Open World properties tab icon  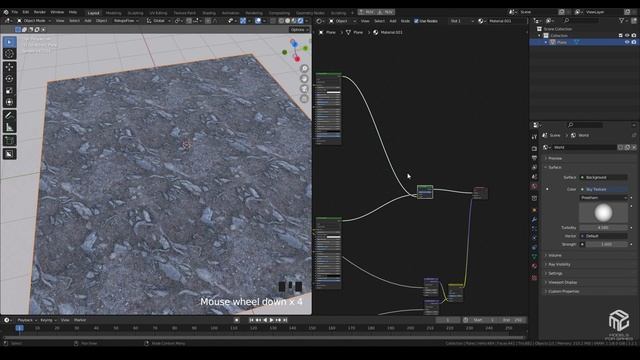pyautogui.click(x=534, y=187)
